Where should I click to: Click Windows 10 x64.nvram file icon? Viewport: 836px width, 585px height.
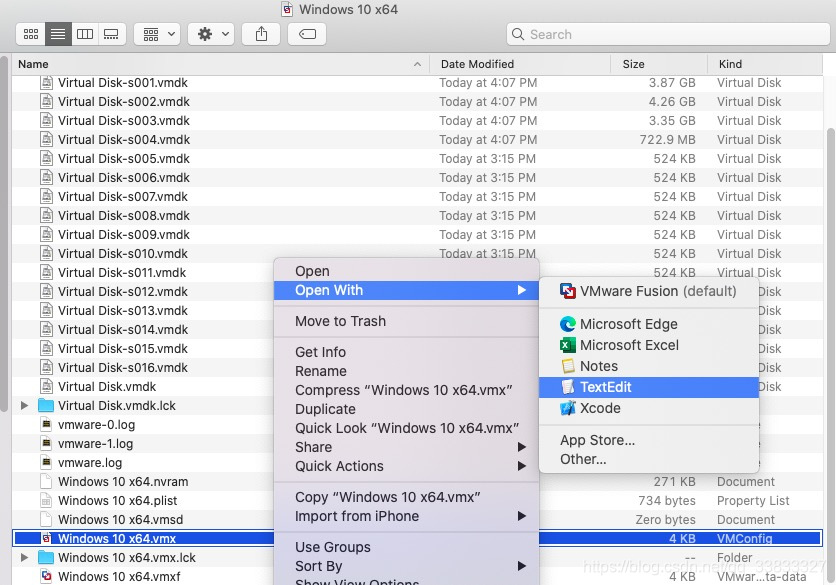[46, 482]
